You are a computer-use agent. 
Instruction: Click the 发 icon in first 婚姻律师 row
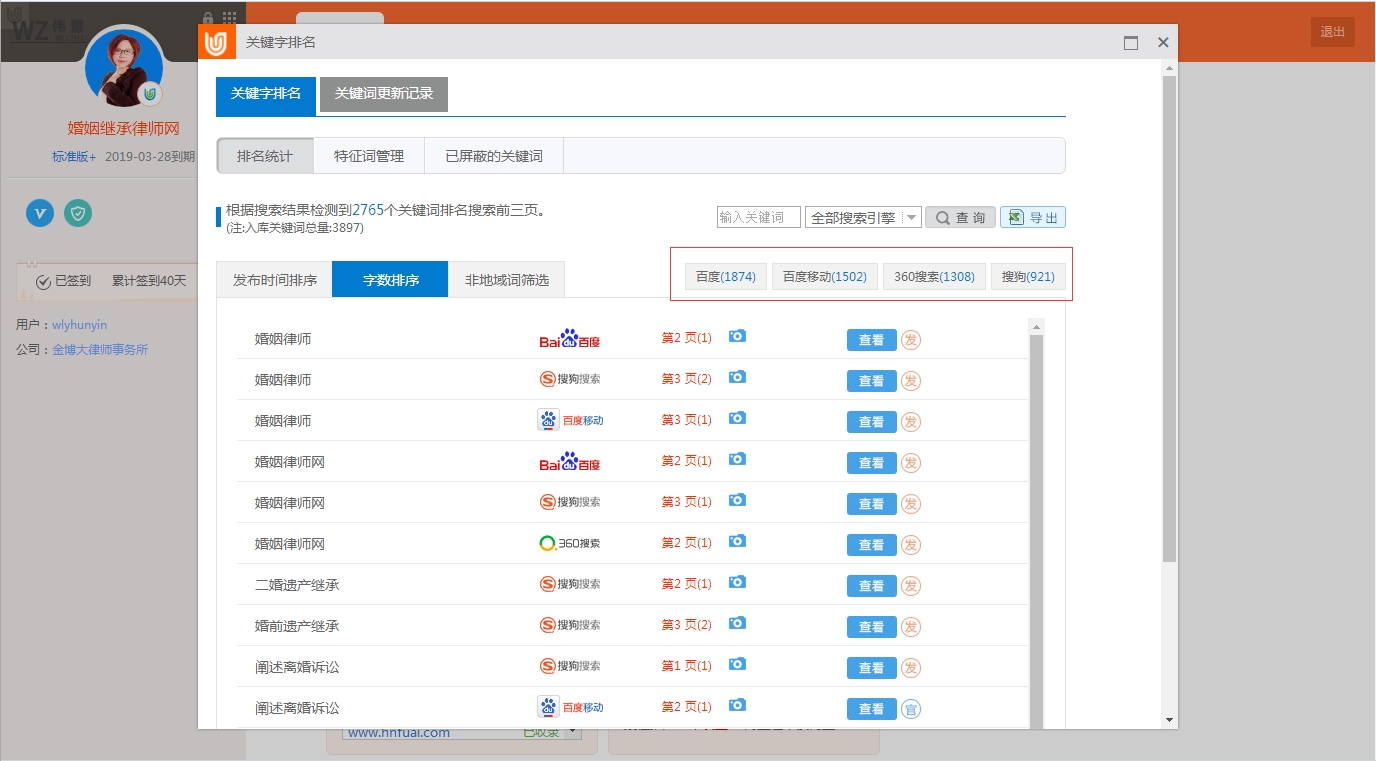(911, 340)
